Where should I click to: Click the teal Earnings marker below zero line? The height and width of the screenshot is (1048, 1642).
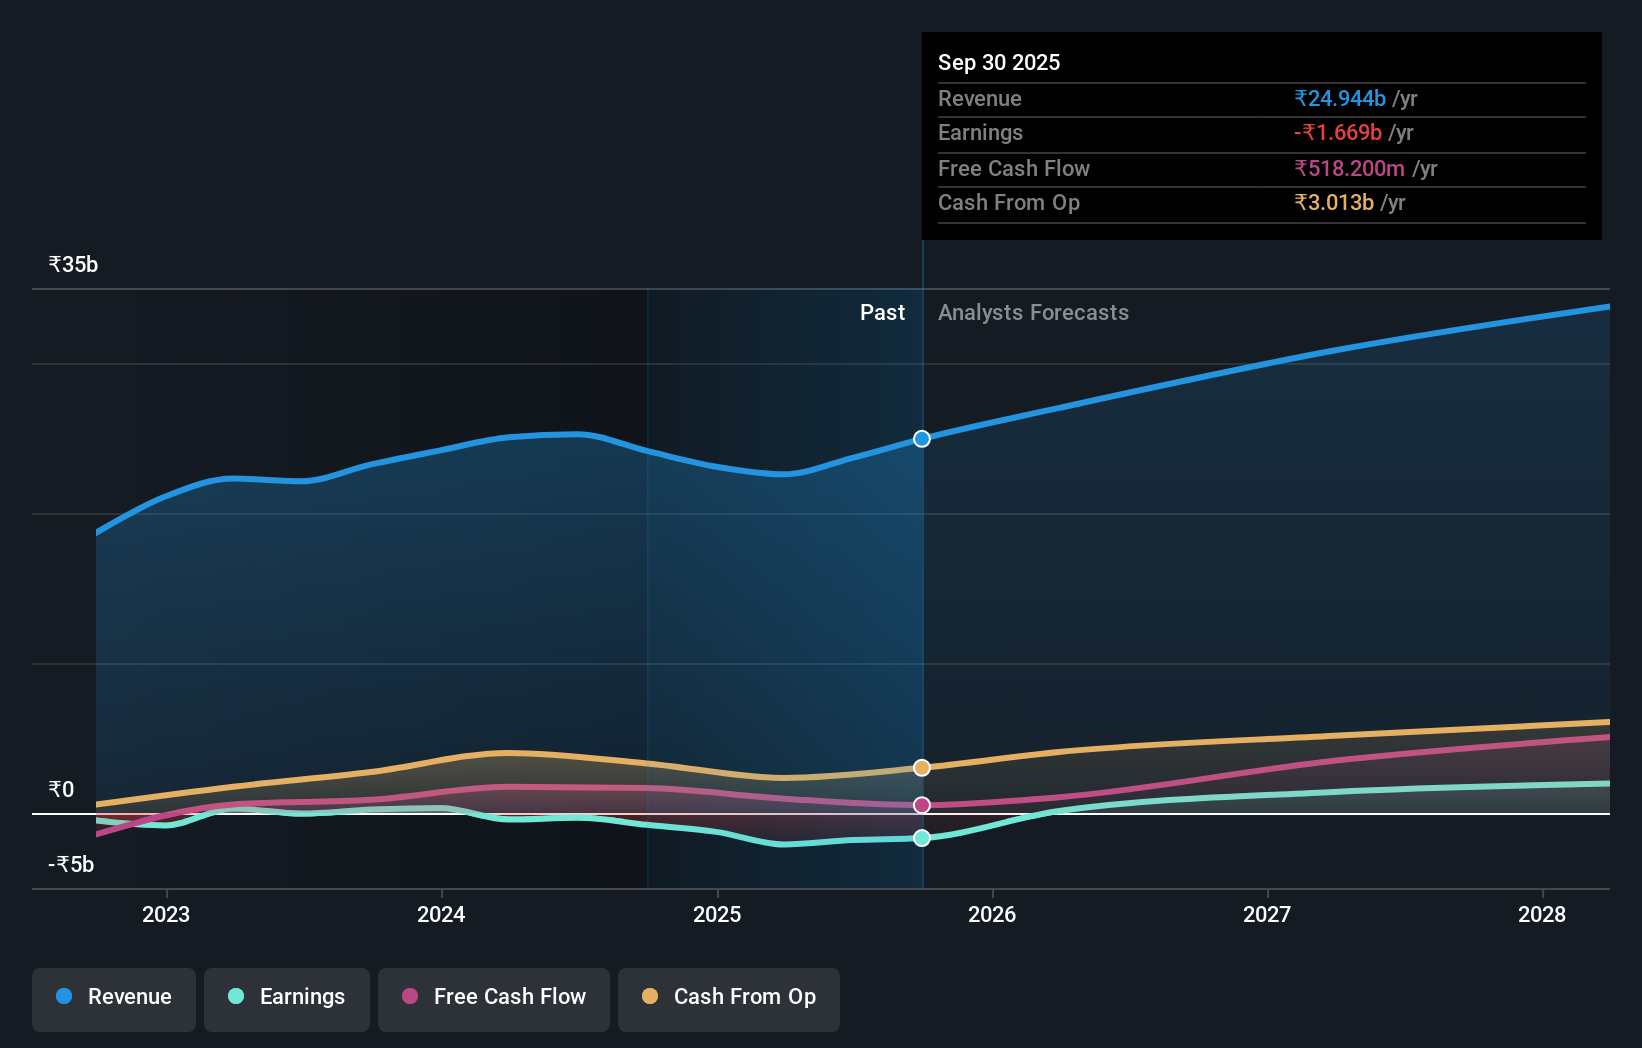pos(921,838)
